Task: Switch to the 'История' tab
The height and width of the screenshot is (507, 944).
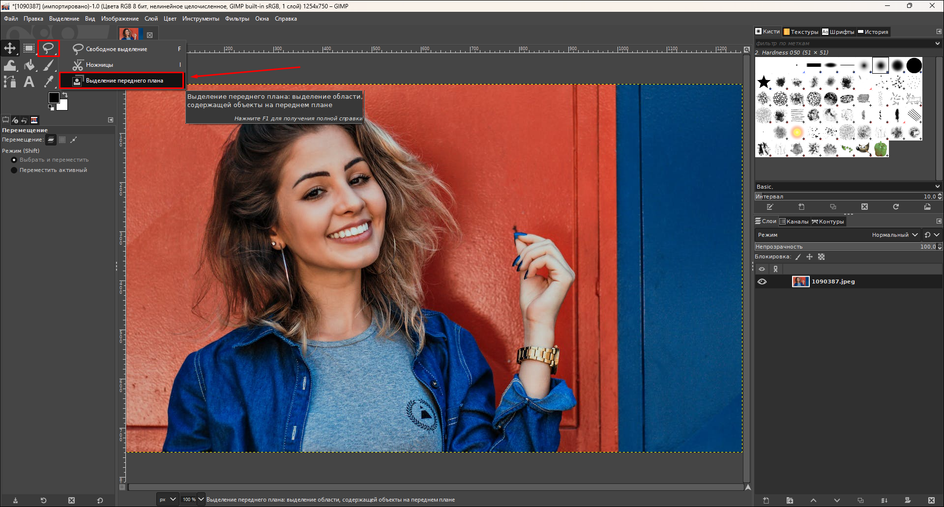Action: point(873,31)
